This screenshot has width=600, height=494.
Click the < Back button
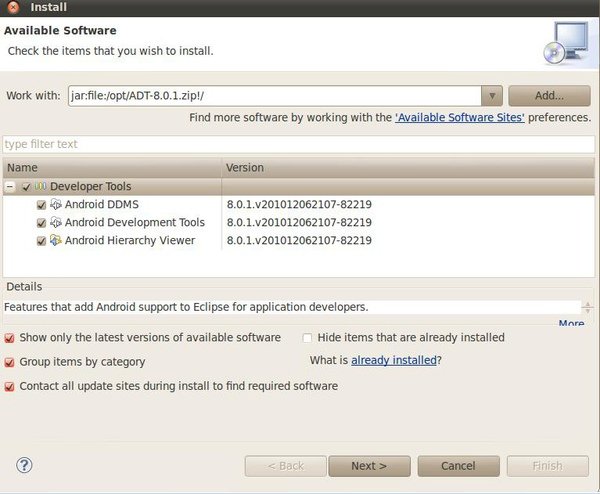[286, 466]
